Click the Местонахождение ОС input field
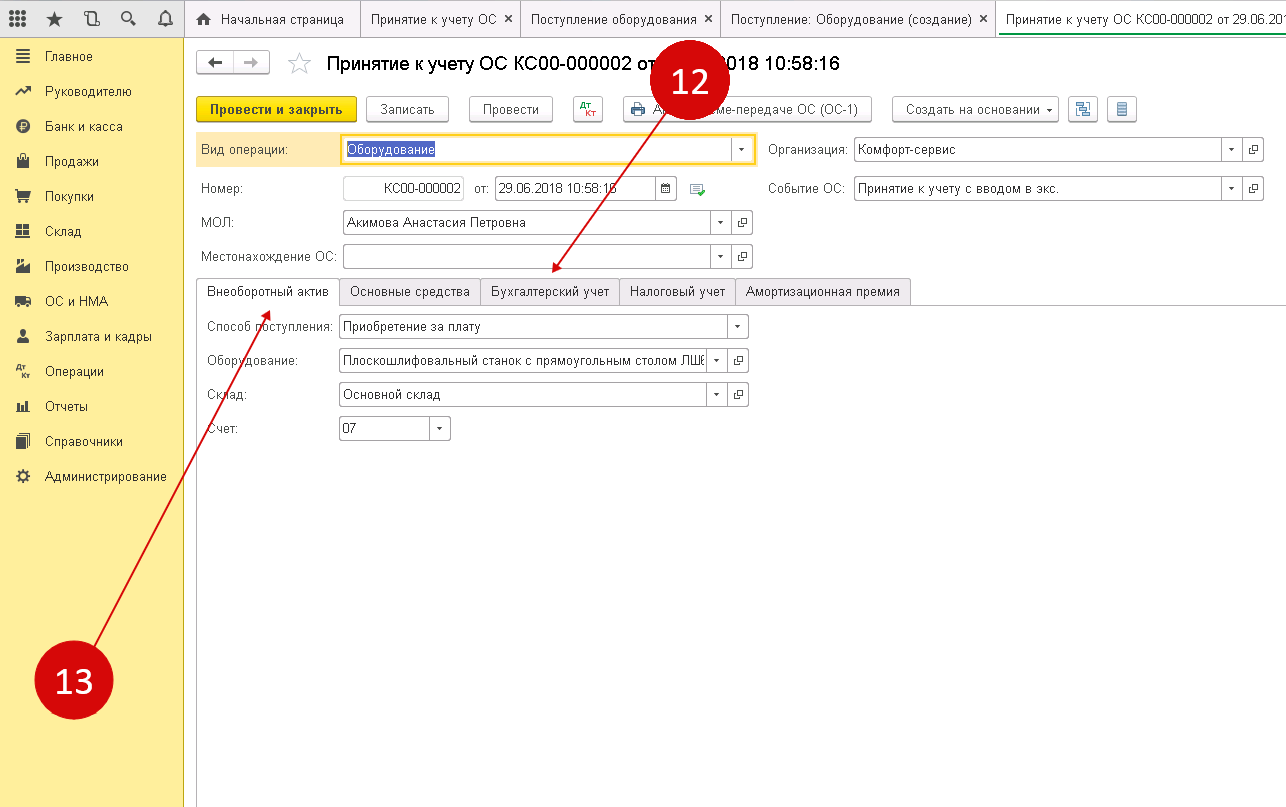Image resolution: width=1286 pixels, height=807 pixels. [x=526, y=257]
